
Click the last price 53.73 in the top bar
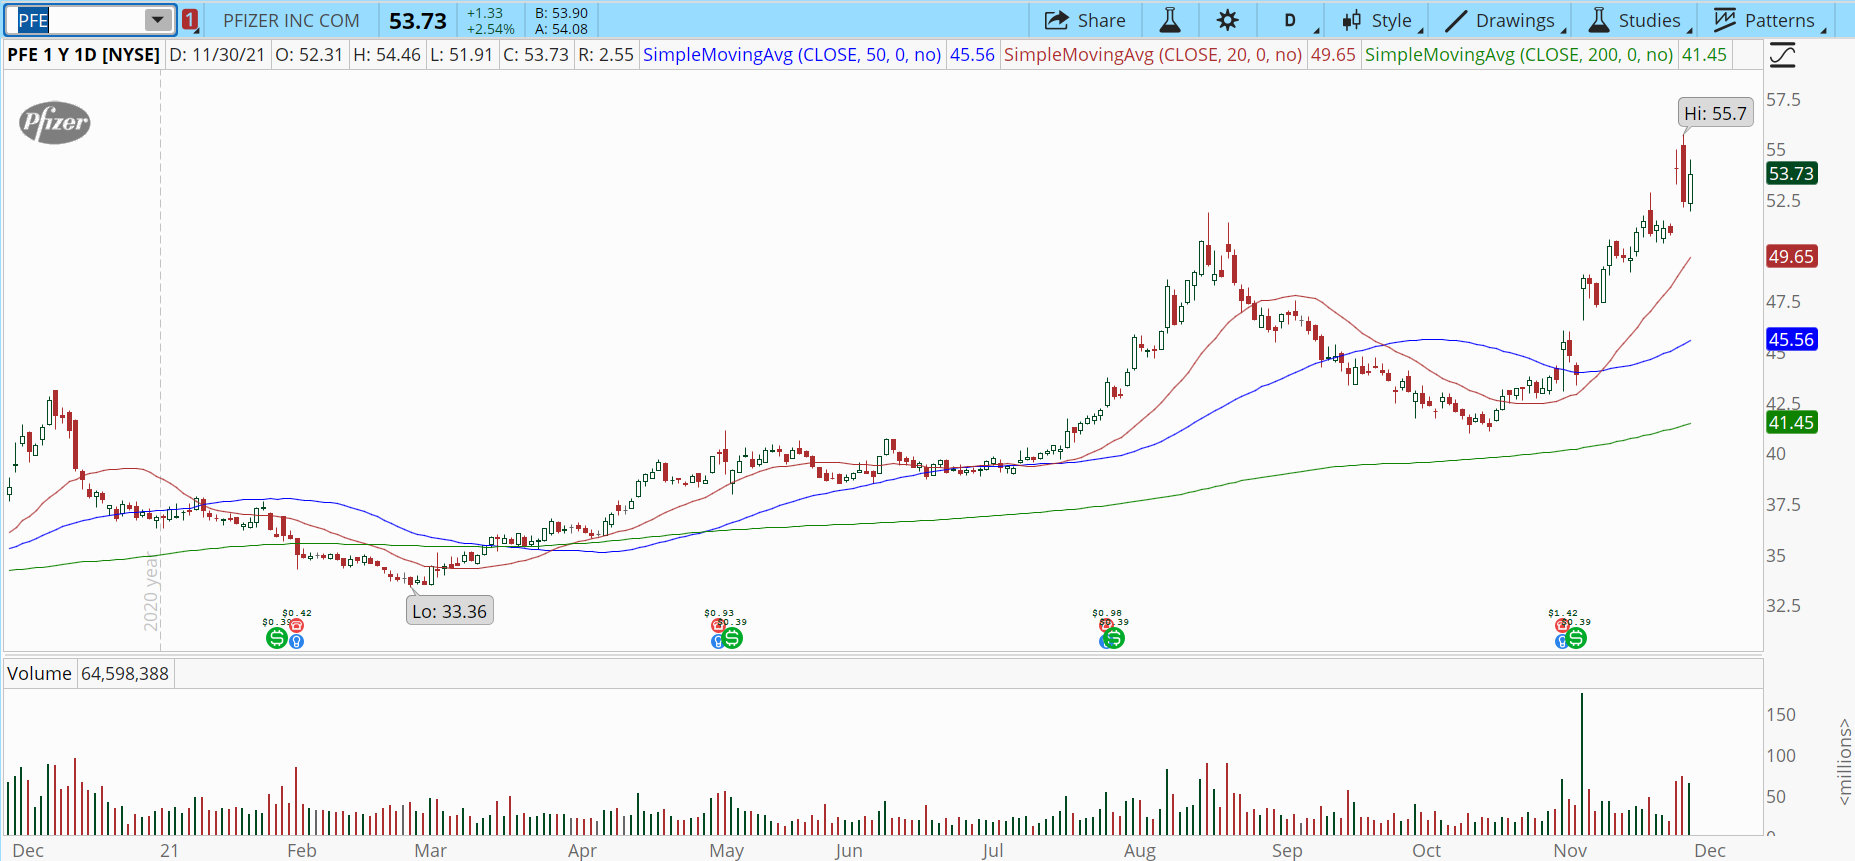click(418, 20)
